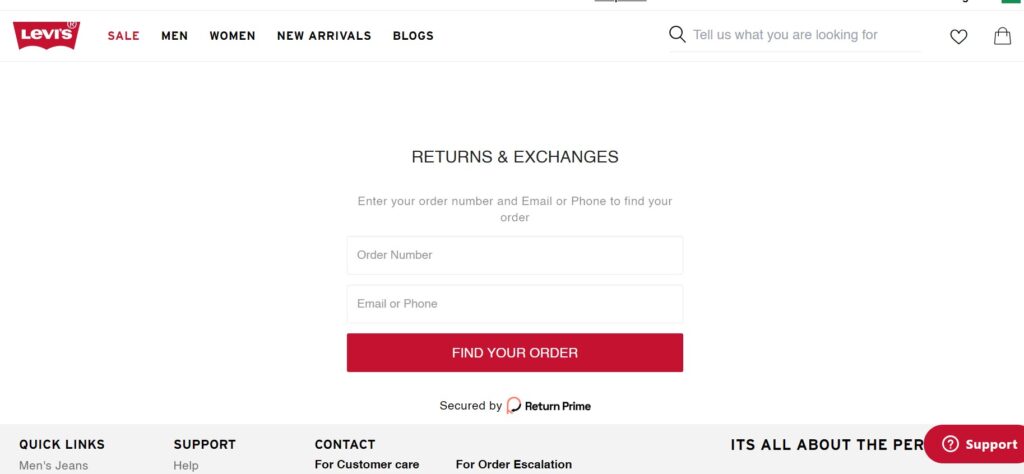Click the Levi's logo icon

(46, 35)
